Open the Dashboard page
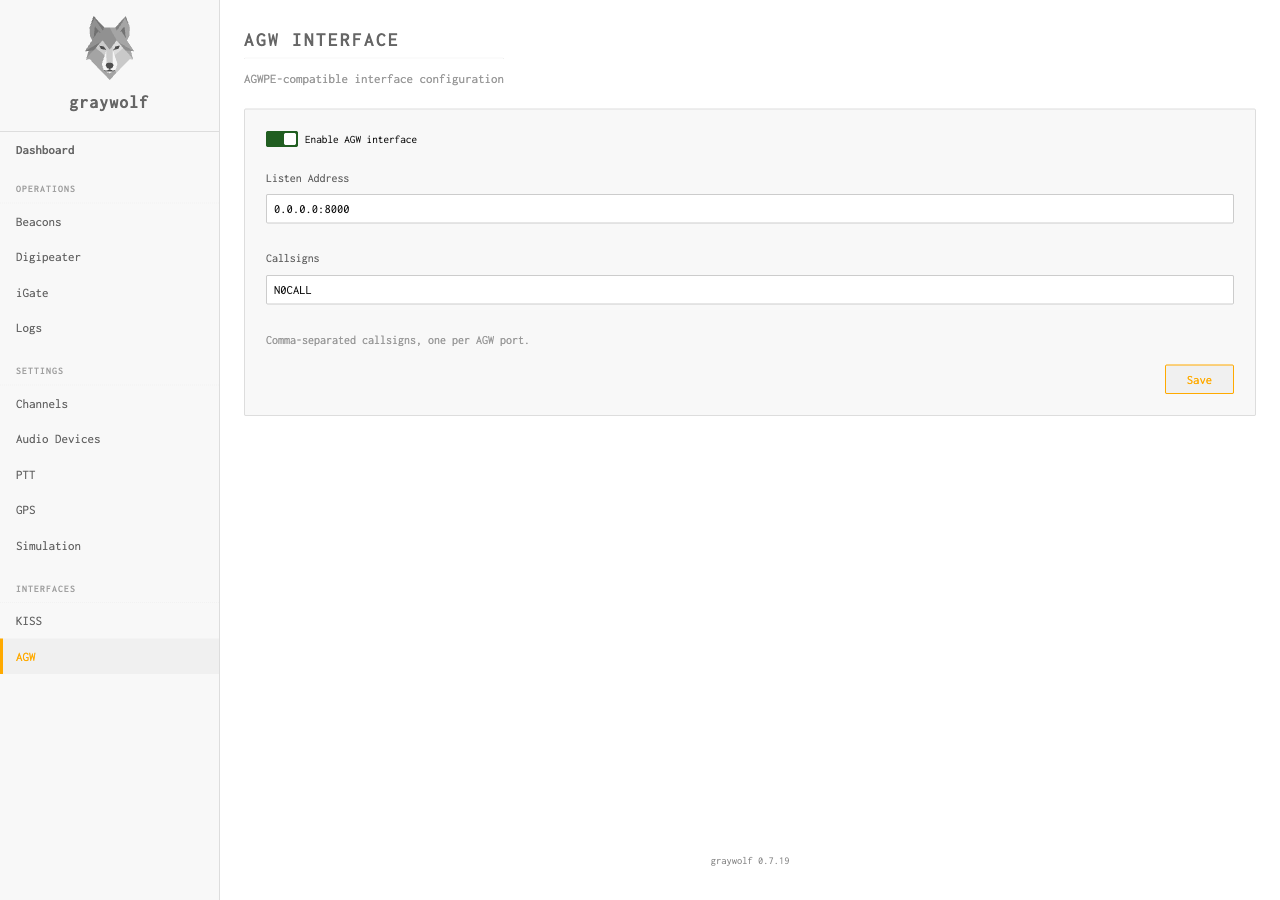Screen dimensions: 1280x900 45,150
